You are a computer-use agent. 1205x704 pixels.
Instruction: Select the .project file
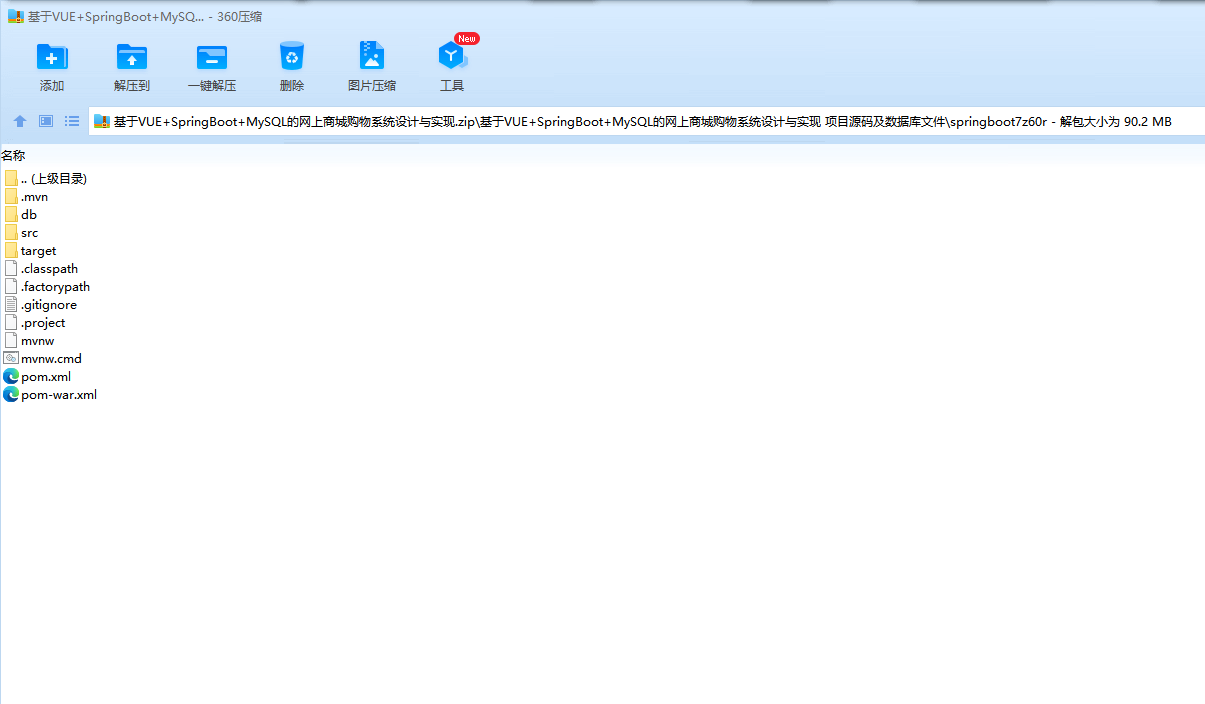click(x=35, y=323)
